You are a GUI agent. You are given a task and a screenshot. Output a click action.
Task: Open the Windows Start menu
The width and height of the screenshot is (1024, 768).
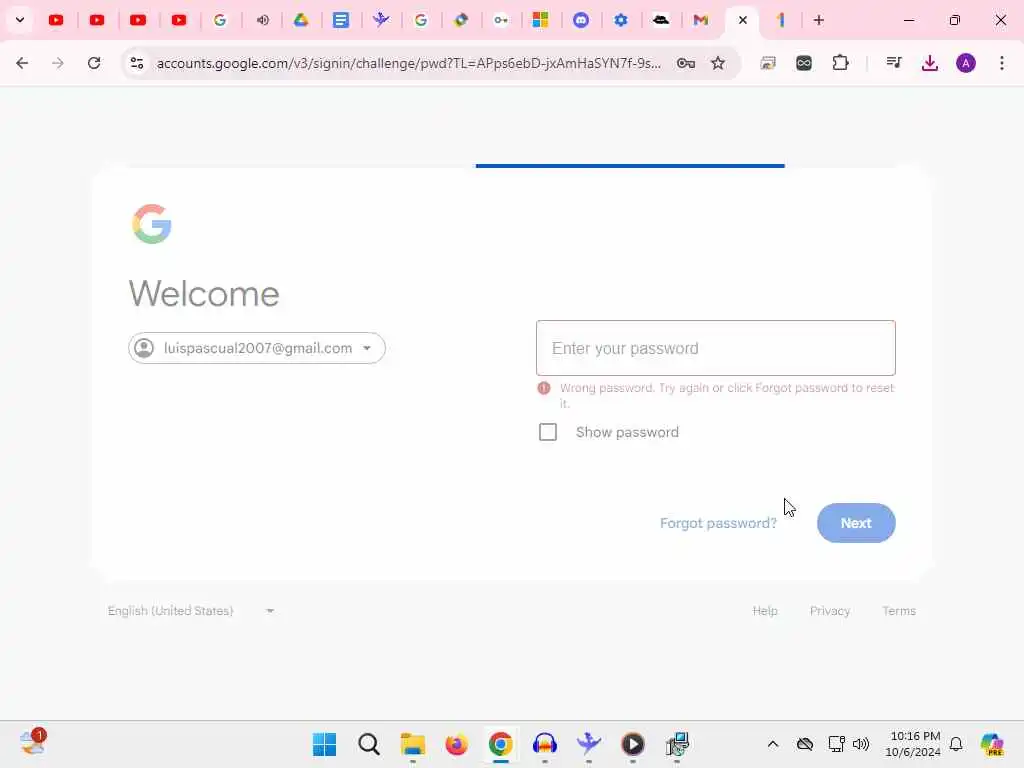pos(325,744)
